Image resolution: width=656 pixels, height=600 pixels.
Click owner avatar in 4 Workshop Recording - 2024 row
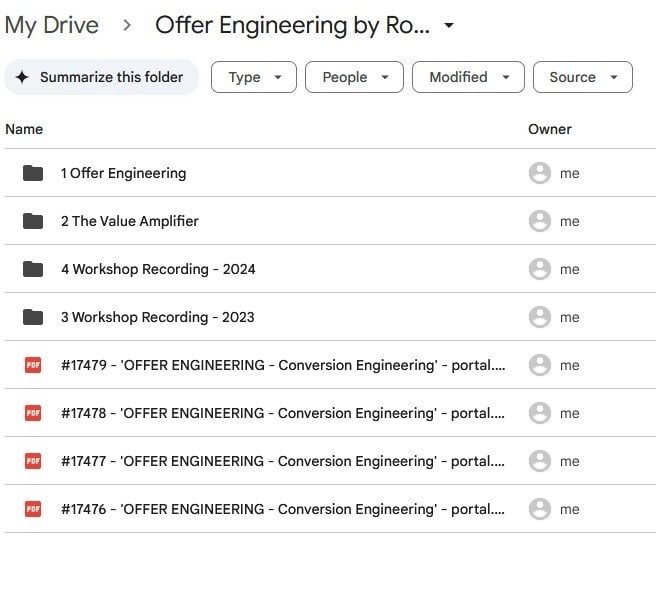pos(540,269)
